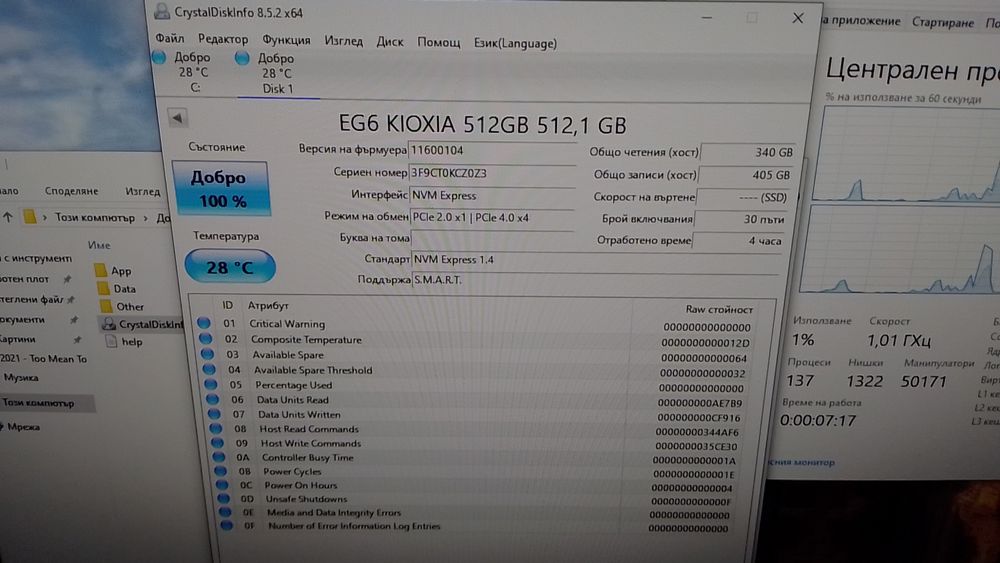This screenshot has height=563, width=1000.
Task: Click the 28 °C temperature button
Action: 230,267
